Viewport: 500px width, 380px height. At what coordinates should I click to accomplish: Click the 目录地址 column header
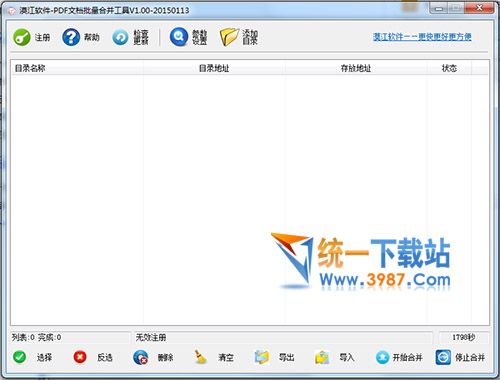coord(214,68)
